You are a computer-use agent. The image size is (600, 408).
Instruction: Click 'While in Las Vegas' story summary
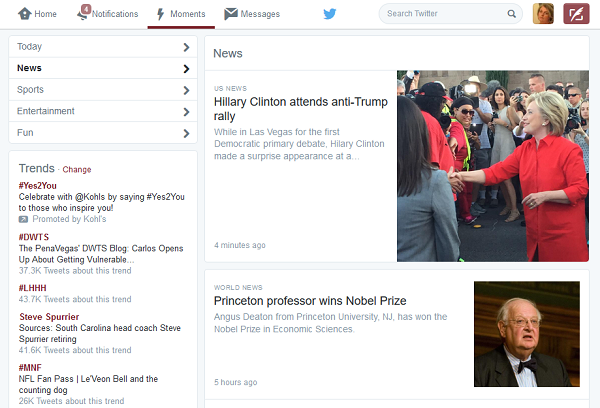click(299, 144)
